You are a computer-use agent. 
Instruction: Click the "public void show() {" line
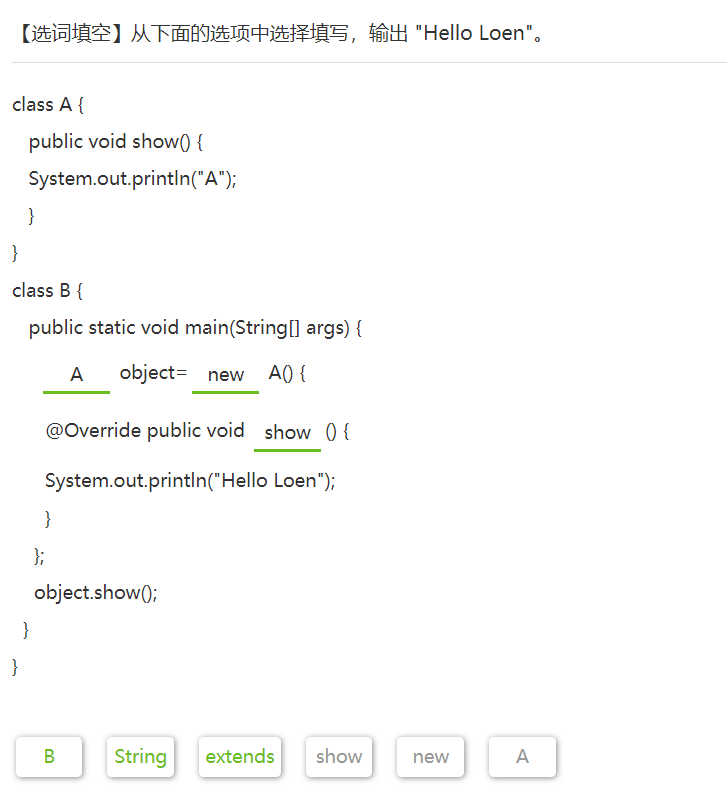(116, 141)
